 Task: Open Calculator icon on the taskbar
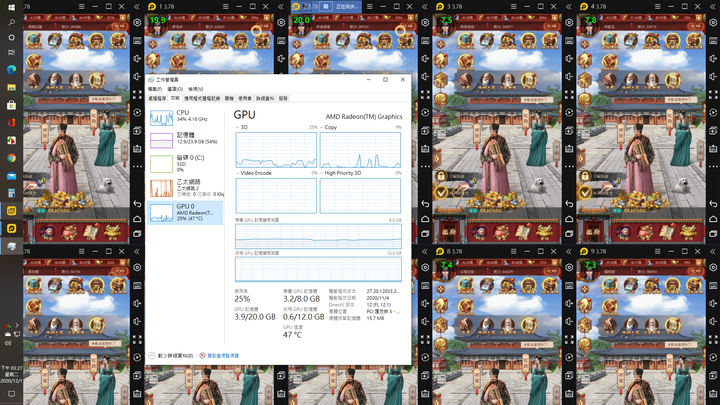point(11,193)
